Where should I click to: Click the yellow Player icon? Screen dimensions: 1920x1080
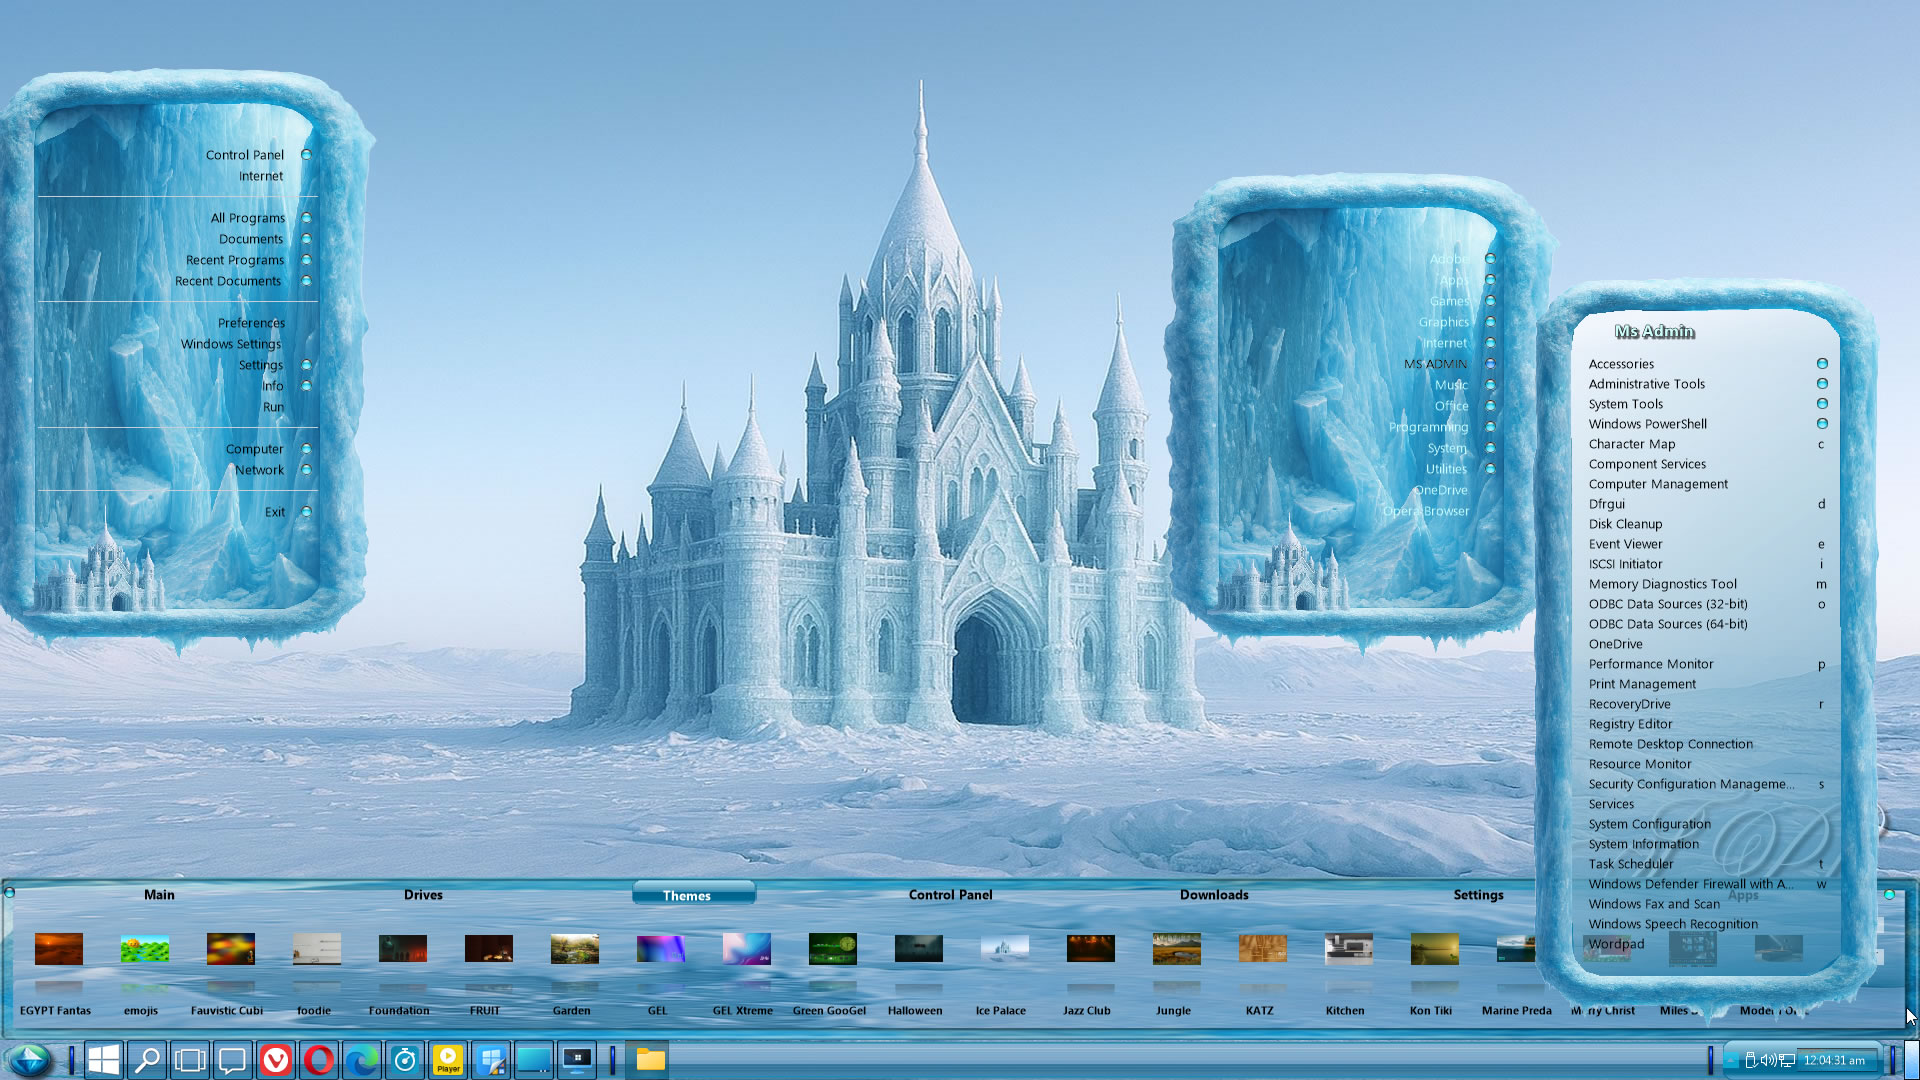(x=448, y=1060)
